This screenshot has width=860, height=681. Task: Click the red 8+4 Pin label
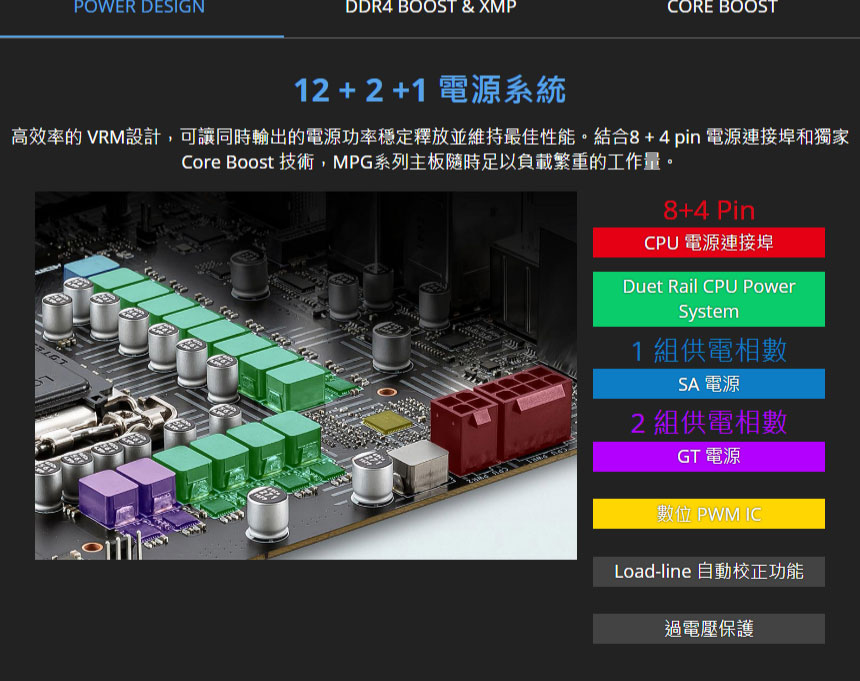709,210
